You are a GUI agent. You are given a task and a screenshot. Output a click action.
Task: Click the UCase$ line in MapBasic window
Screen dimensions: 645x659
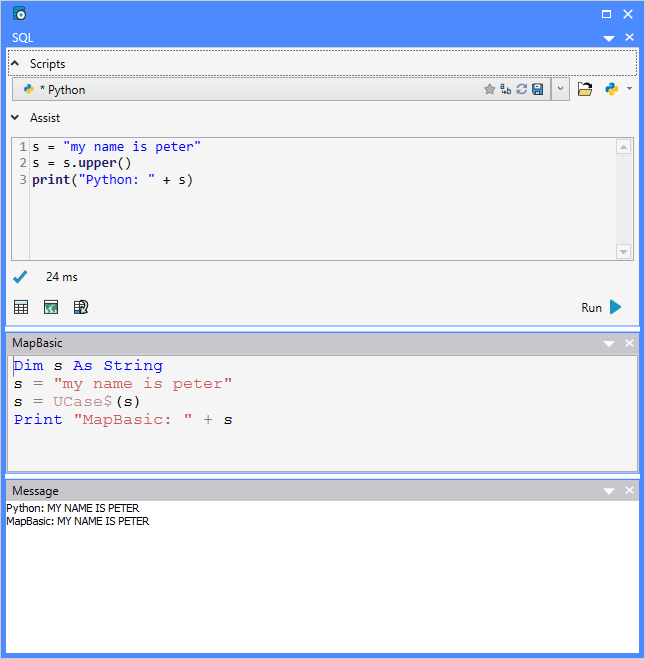[x=77, y=402]
